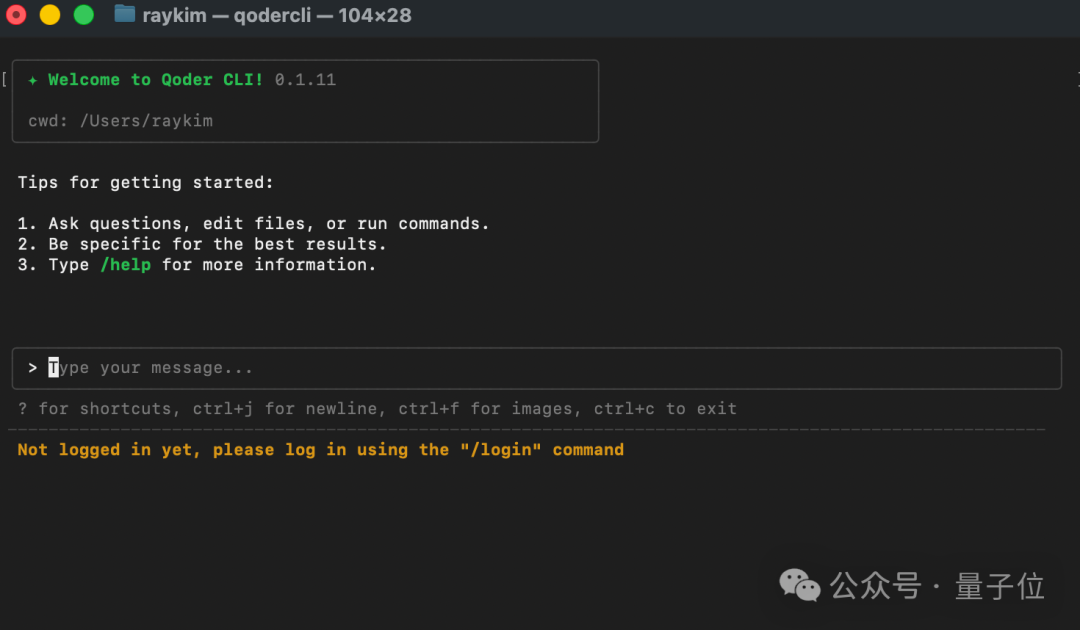1080x630 pixels.
Task: Click the green /help command text
Action: click(x=125, y=265)
